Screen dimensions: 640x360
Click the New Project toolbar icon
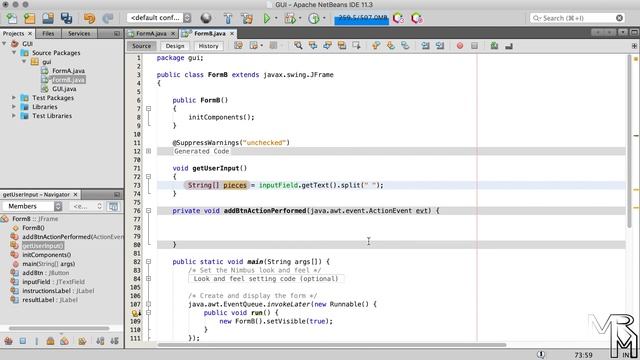pos(29,18)
